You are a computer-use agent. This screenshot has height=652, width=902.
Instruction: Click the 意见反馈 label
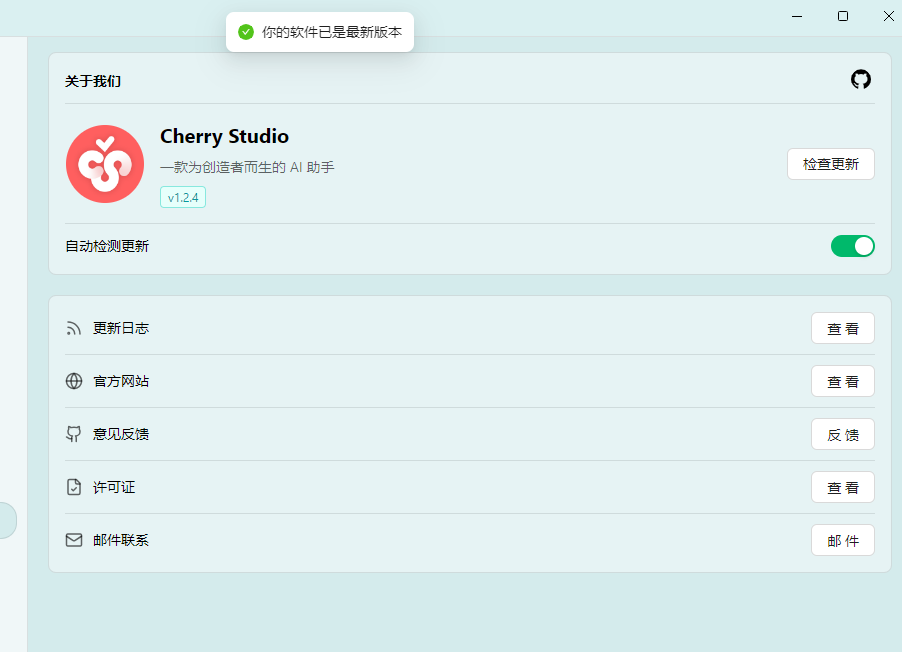point(121,434)
